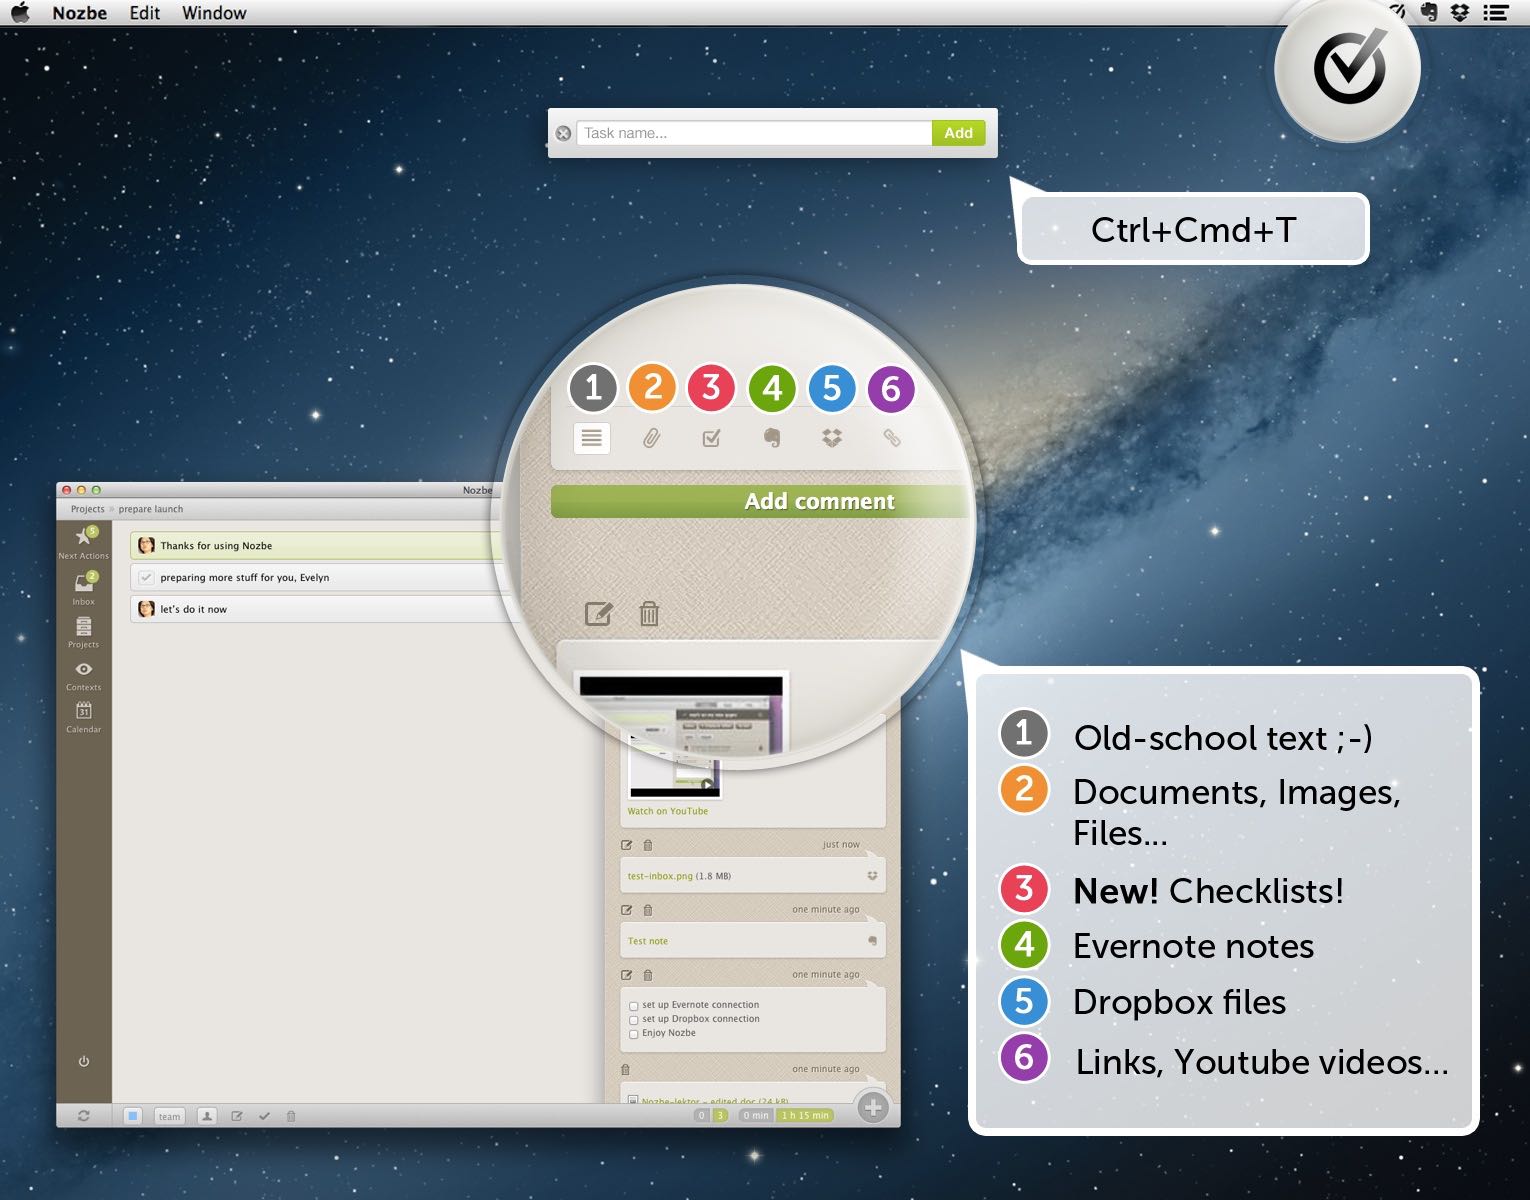
Task: Select the plain text comment icon
Action: pos(592,438)
